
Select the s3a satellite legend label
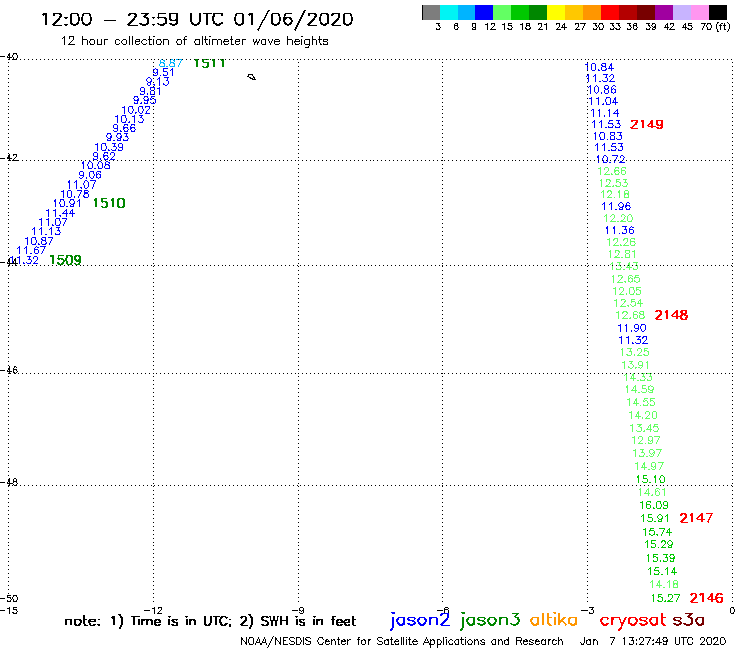pyautogui.click(x=689, y=620)
